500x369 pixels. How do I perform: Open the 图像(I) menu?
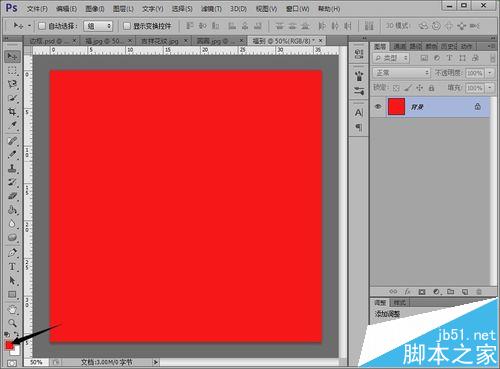coord(95,9)
